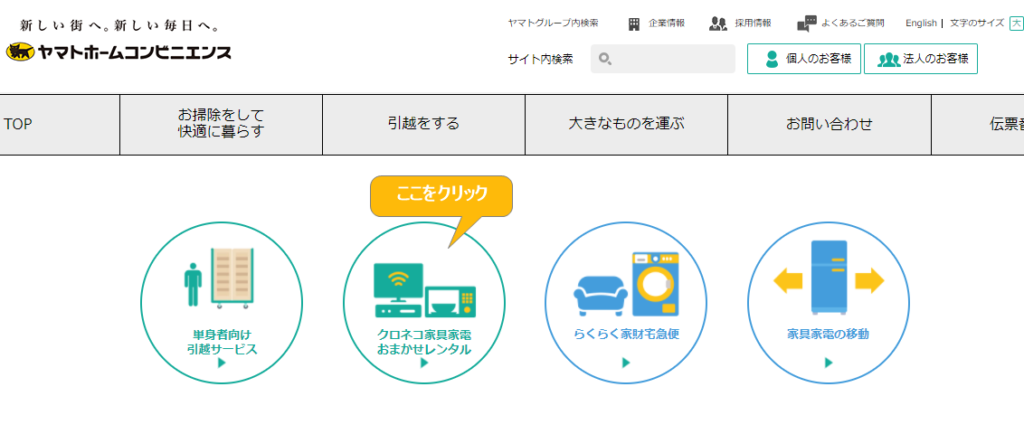1024x434 pixels.
Task: Select the 単身者向け引越サービス text label
Action: pyautogui.click(x=221, y=342)
